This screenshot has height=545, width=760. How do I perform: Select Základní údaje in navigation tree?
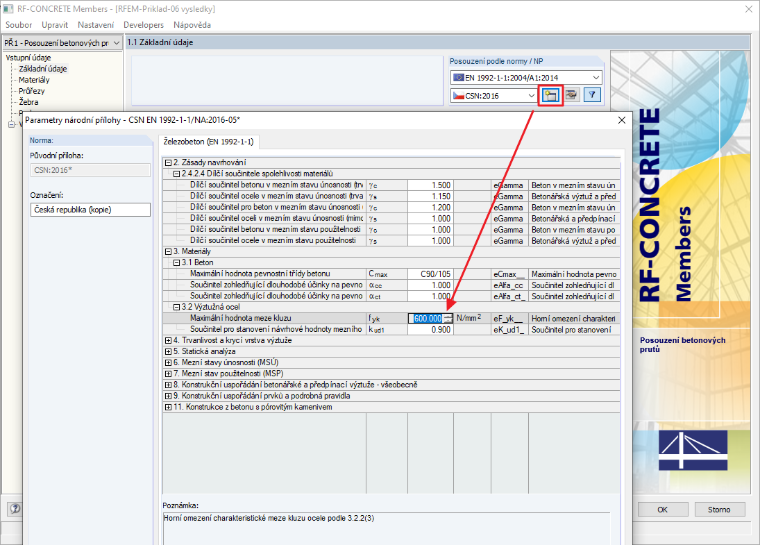click(43, 69)
